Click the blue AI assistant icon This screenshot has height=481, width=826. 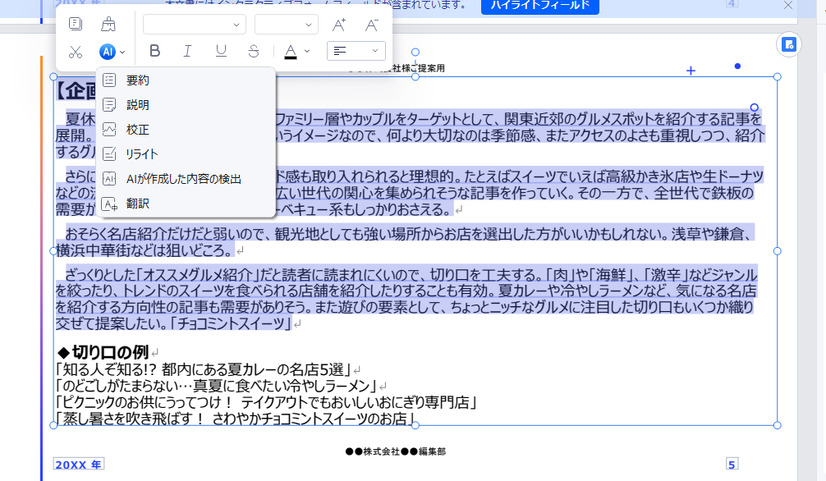[x=107, y=51]
